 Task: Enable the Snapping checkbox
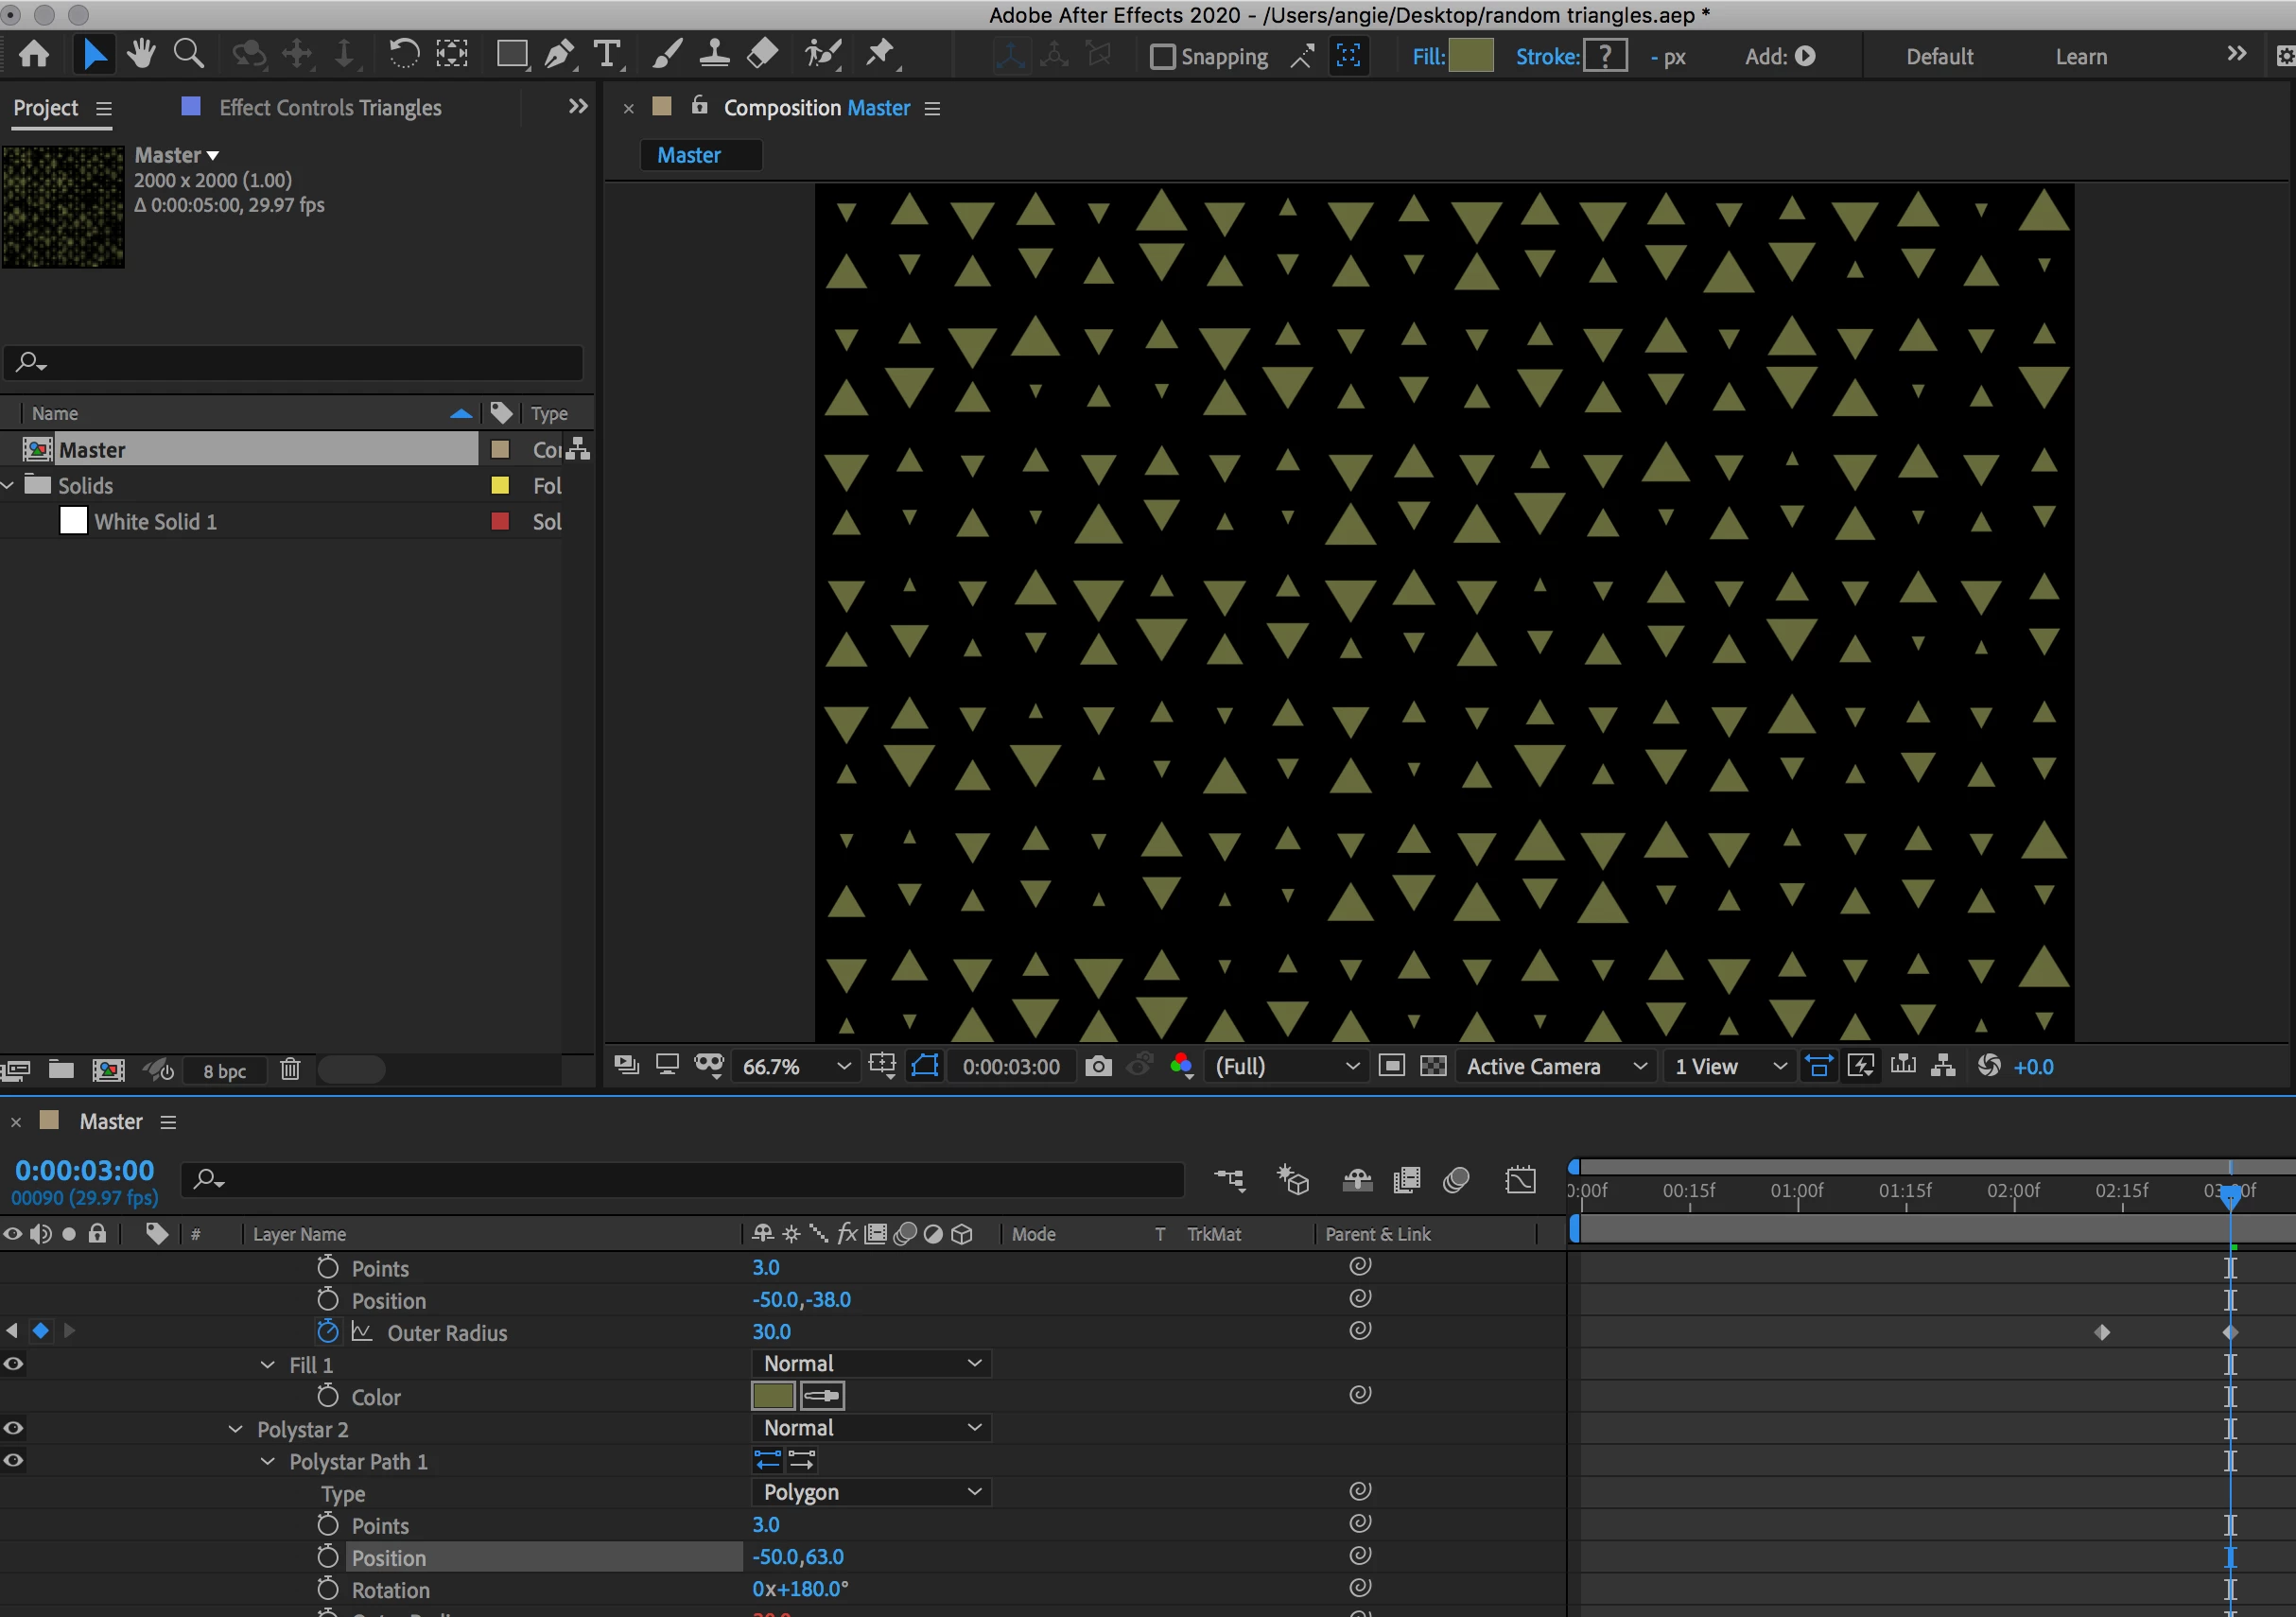coord(1162,57)
